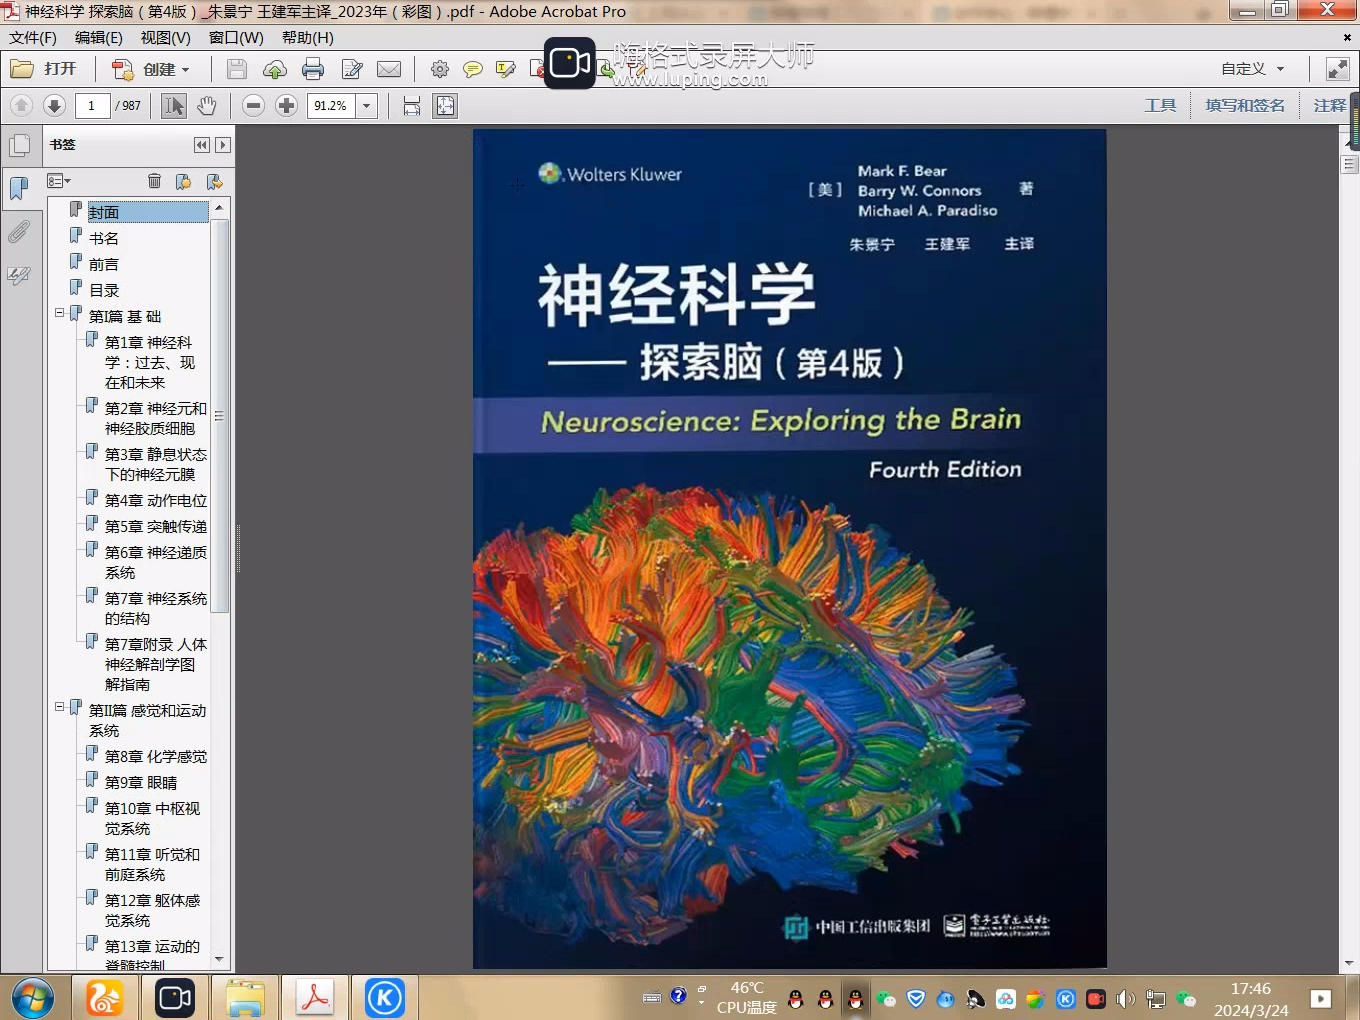
Task: Collapse the bookmarks panel with double-arrow
Action: [202, 145]
